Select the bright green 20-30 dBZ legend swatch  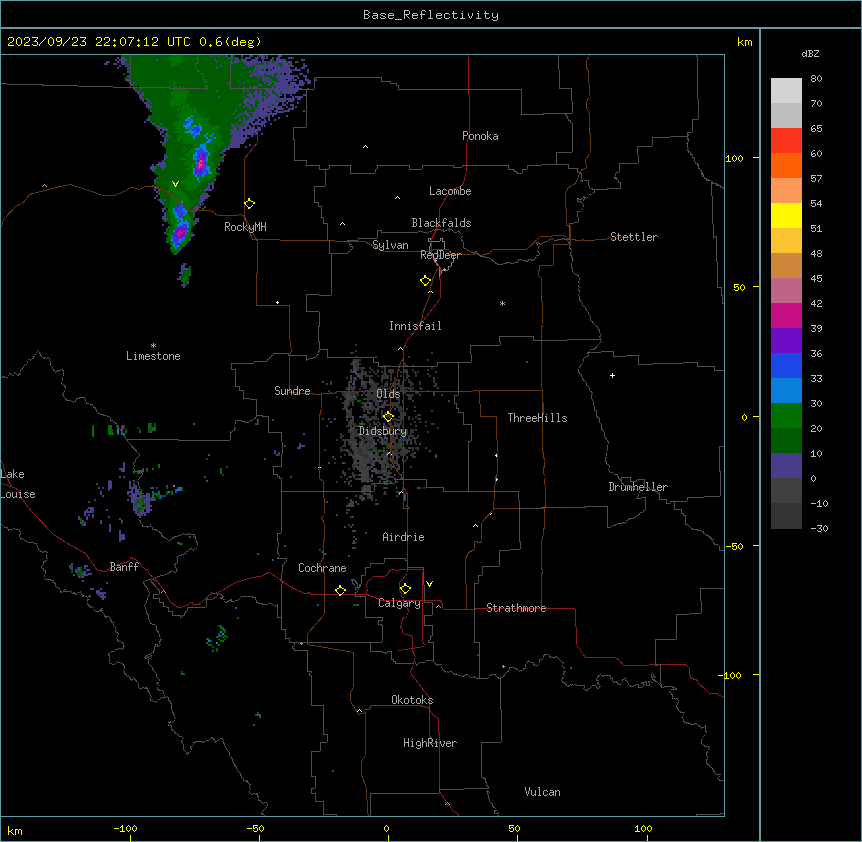coord(786,416)
